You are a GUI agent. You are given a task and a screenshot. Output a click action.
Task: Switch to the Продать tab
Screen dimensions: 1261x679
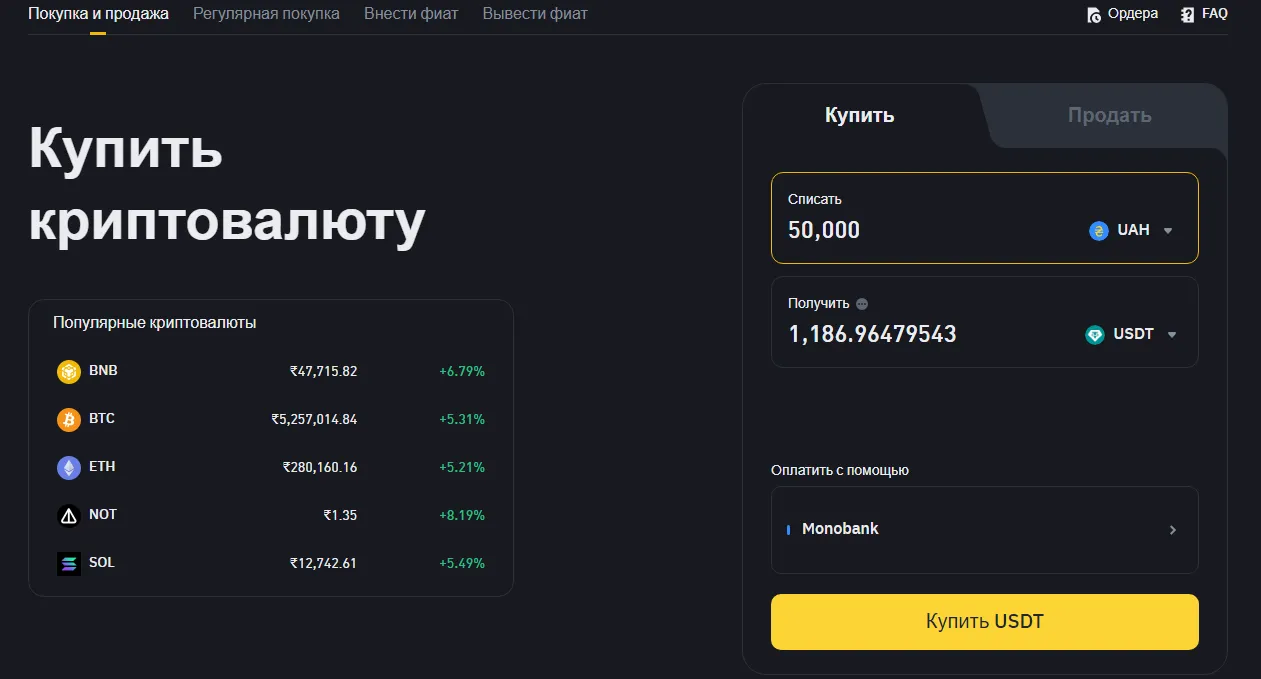tap(1108, 114)
